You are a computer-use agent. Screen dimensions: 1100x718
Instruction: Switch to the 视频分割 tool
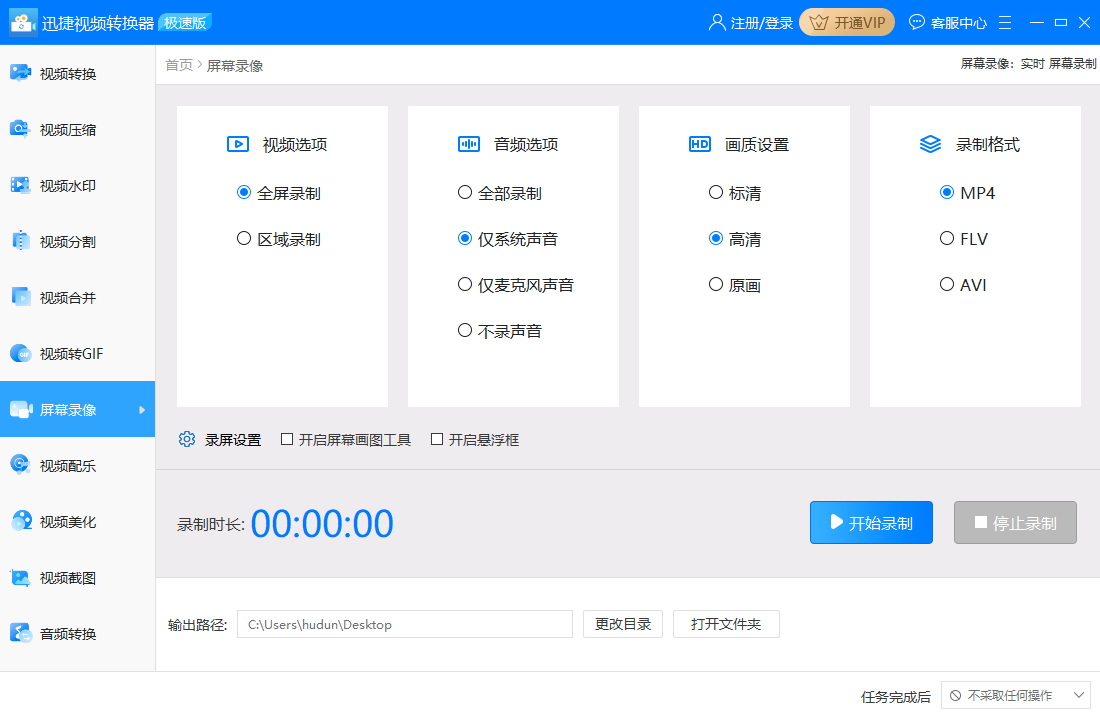(62, 240)
